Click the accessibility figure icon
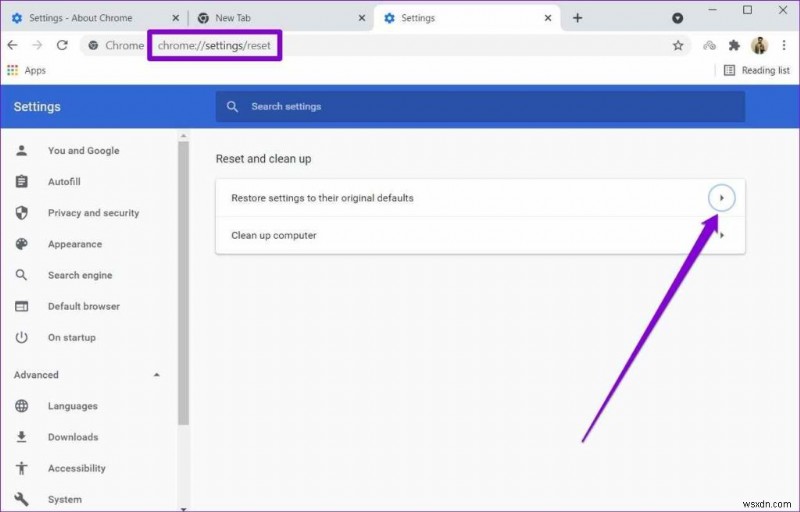 [x=21, y=468]
